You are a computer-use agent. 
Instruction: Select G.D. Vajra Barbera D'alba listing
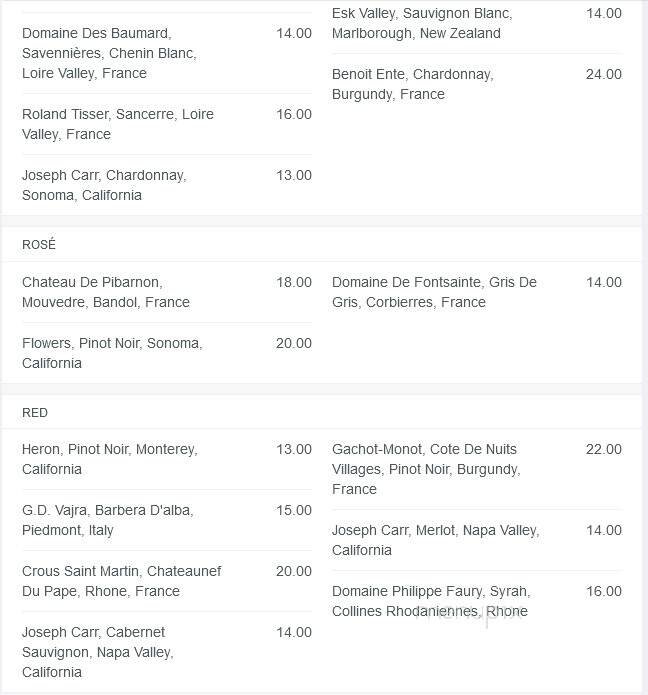coord(108,520)
